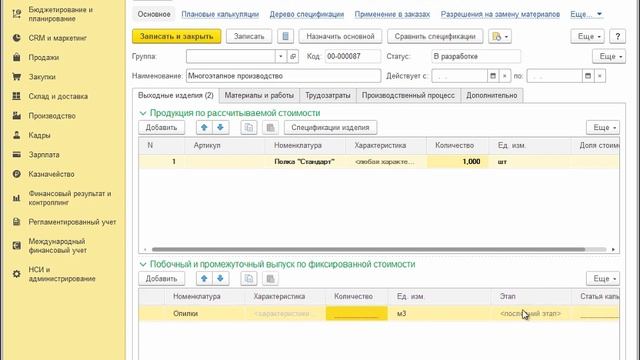Image resolution: width=640 pixels, height=360 pixels.
Task: Switch to Производственный процесс tab
Action: coord(408,95)
